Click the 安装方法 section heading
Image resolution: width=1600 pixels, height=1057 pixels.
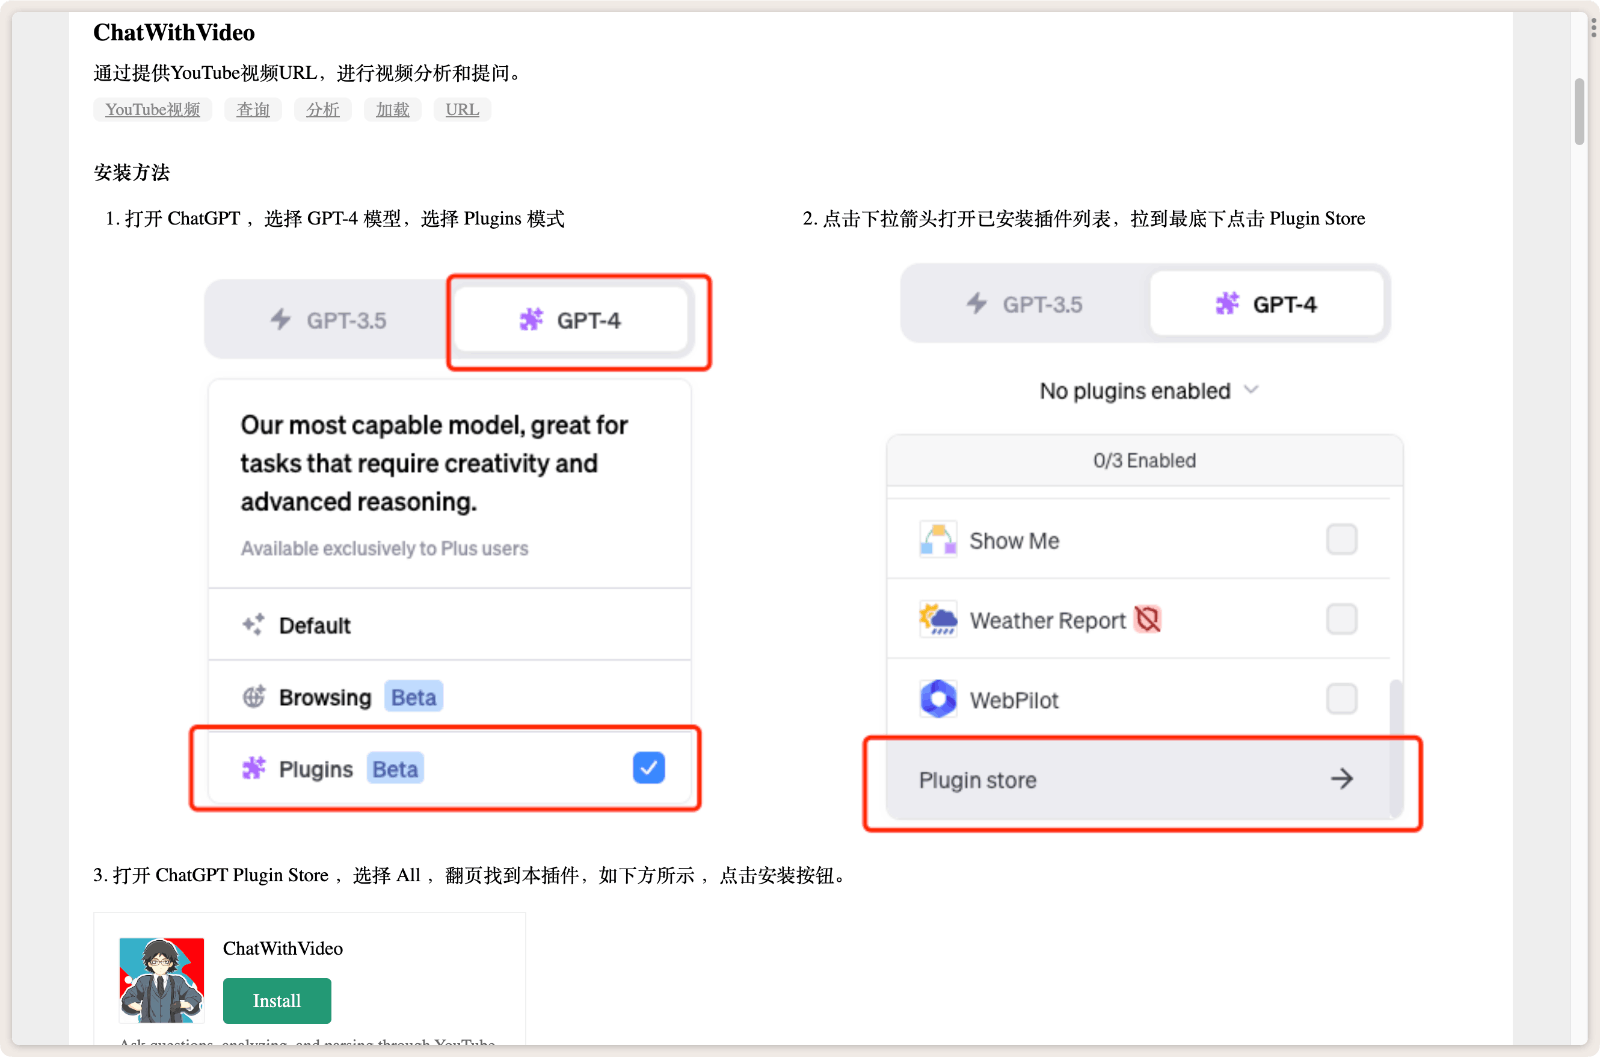132,173
